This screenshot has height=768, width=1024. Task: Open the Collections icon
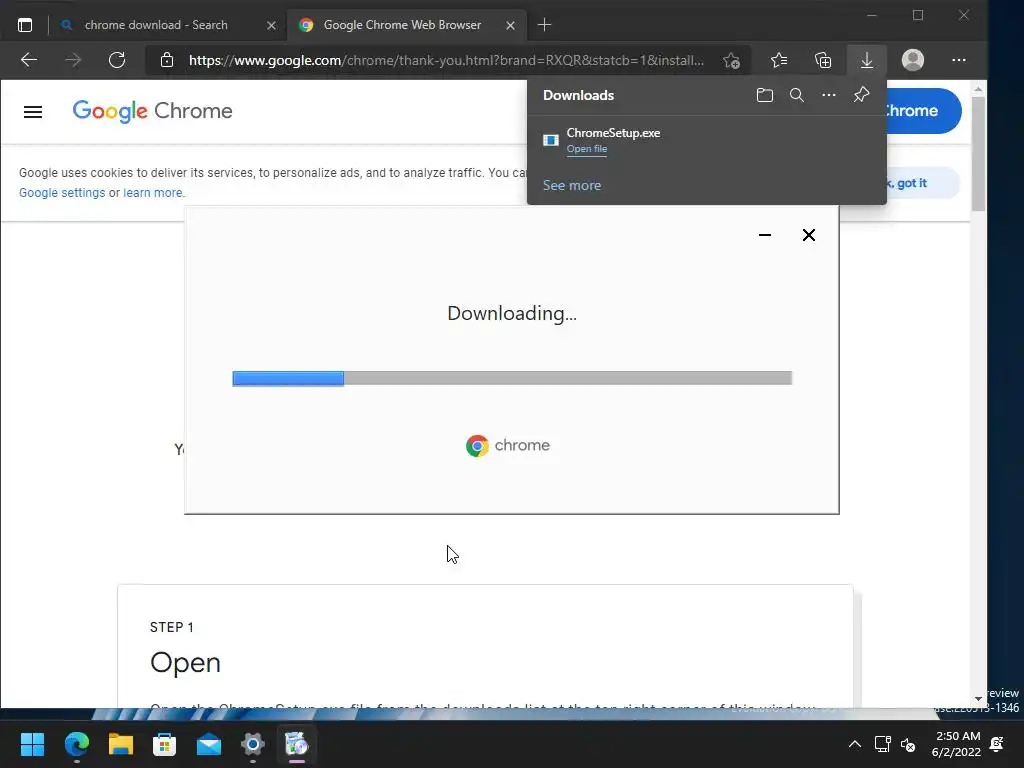click(823, 61)
